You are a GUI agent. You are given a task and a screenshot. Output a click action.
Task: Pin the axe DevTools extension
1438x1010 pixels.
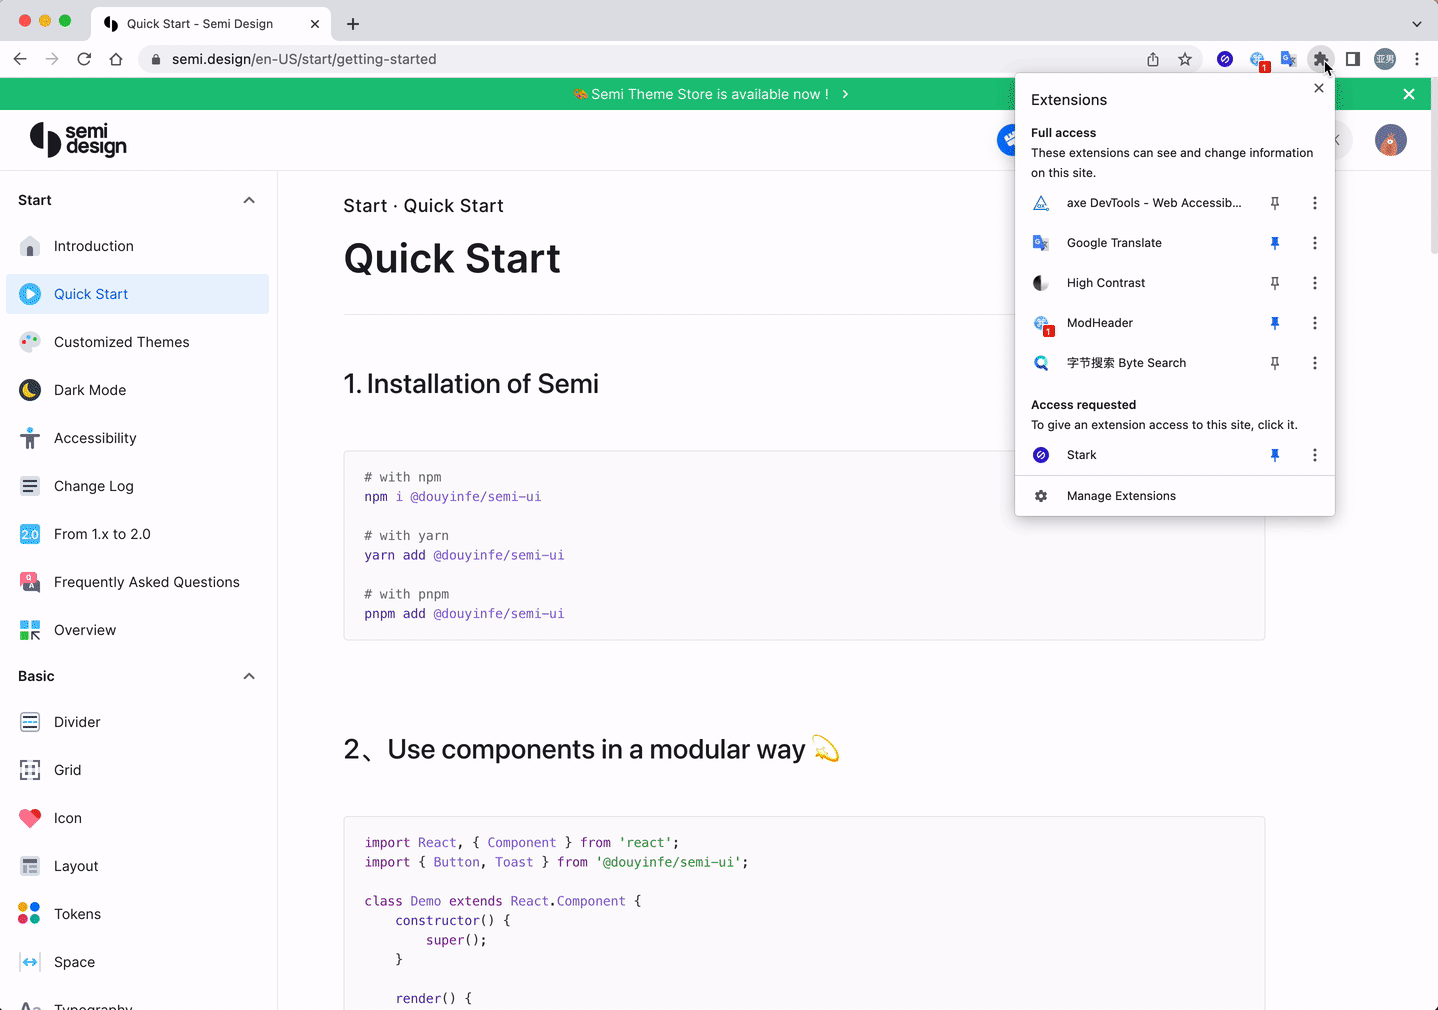point(1275,203)
